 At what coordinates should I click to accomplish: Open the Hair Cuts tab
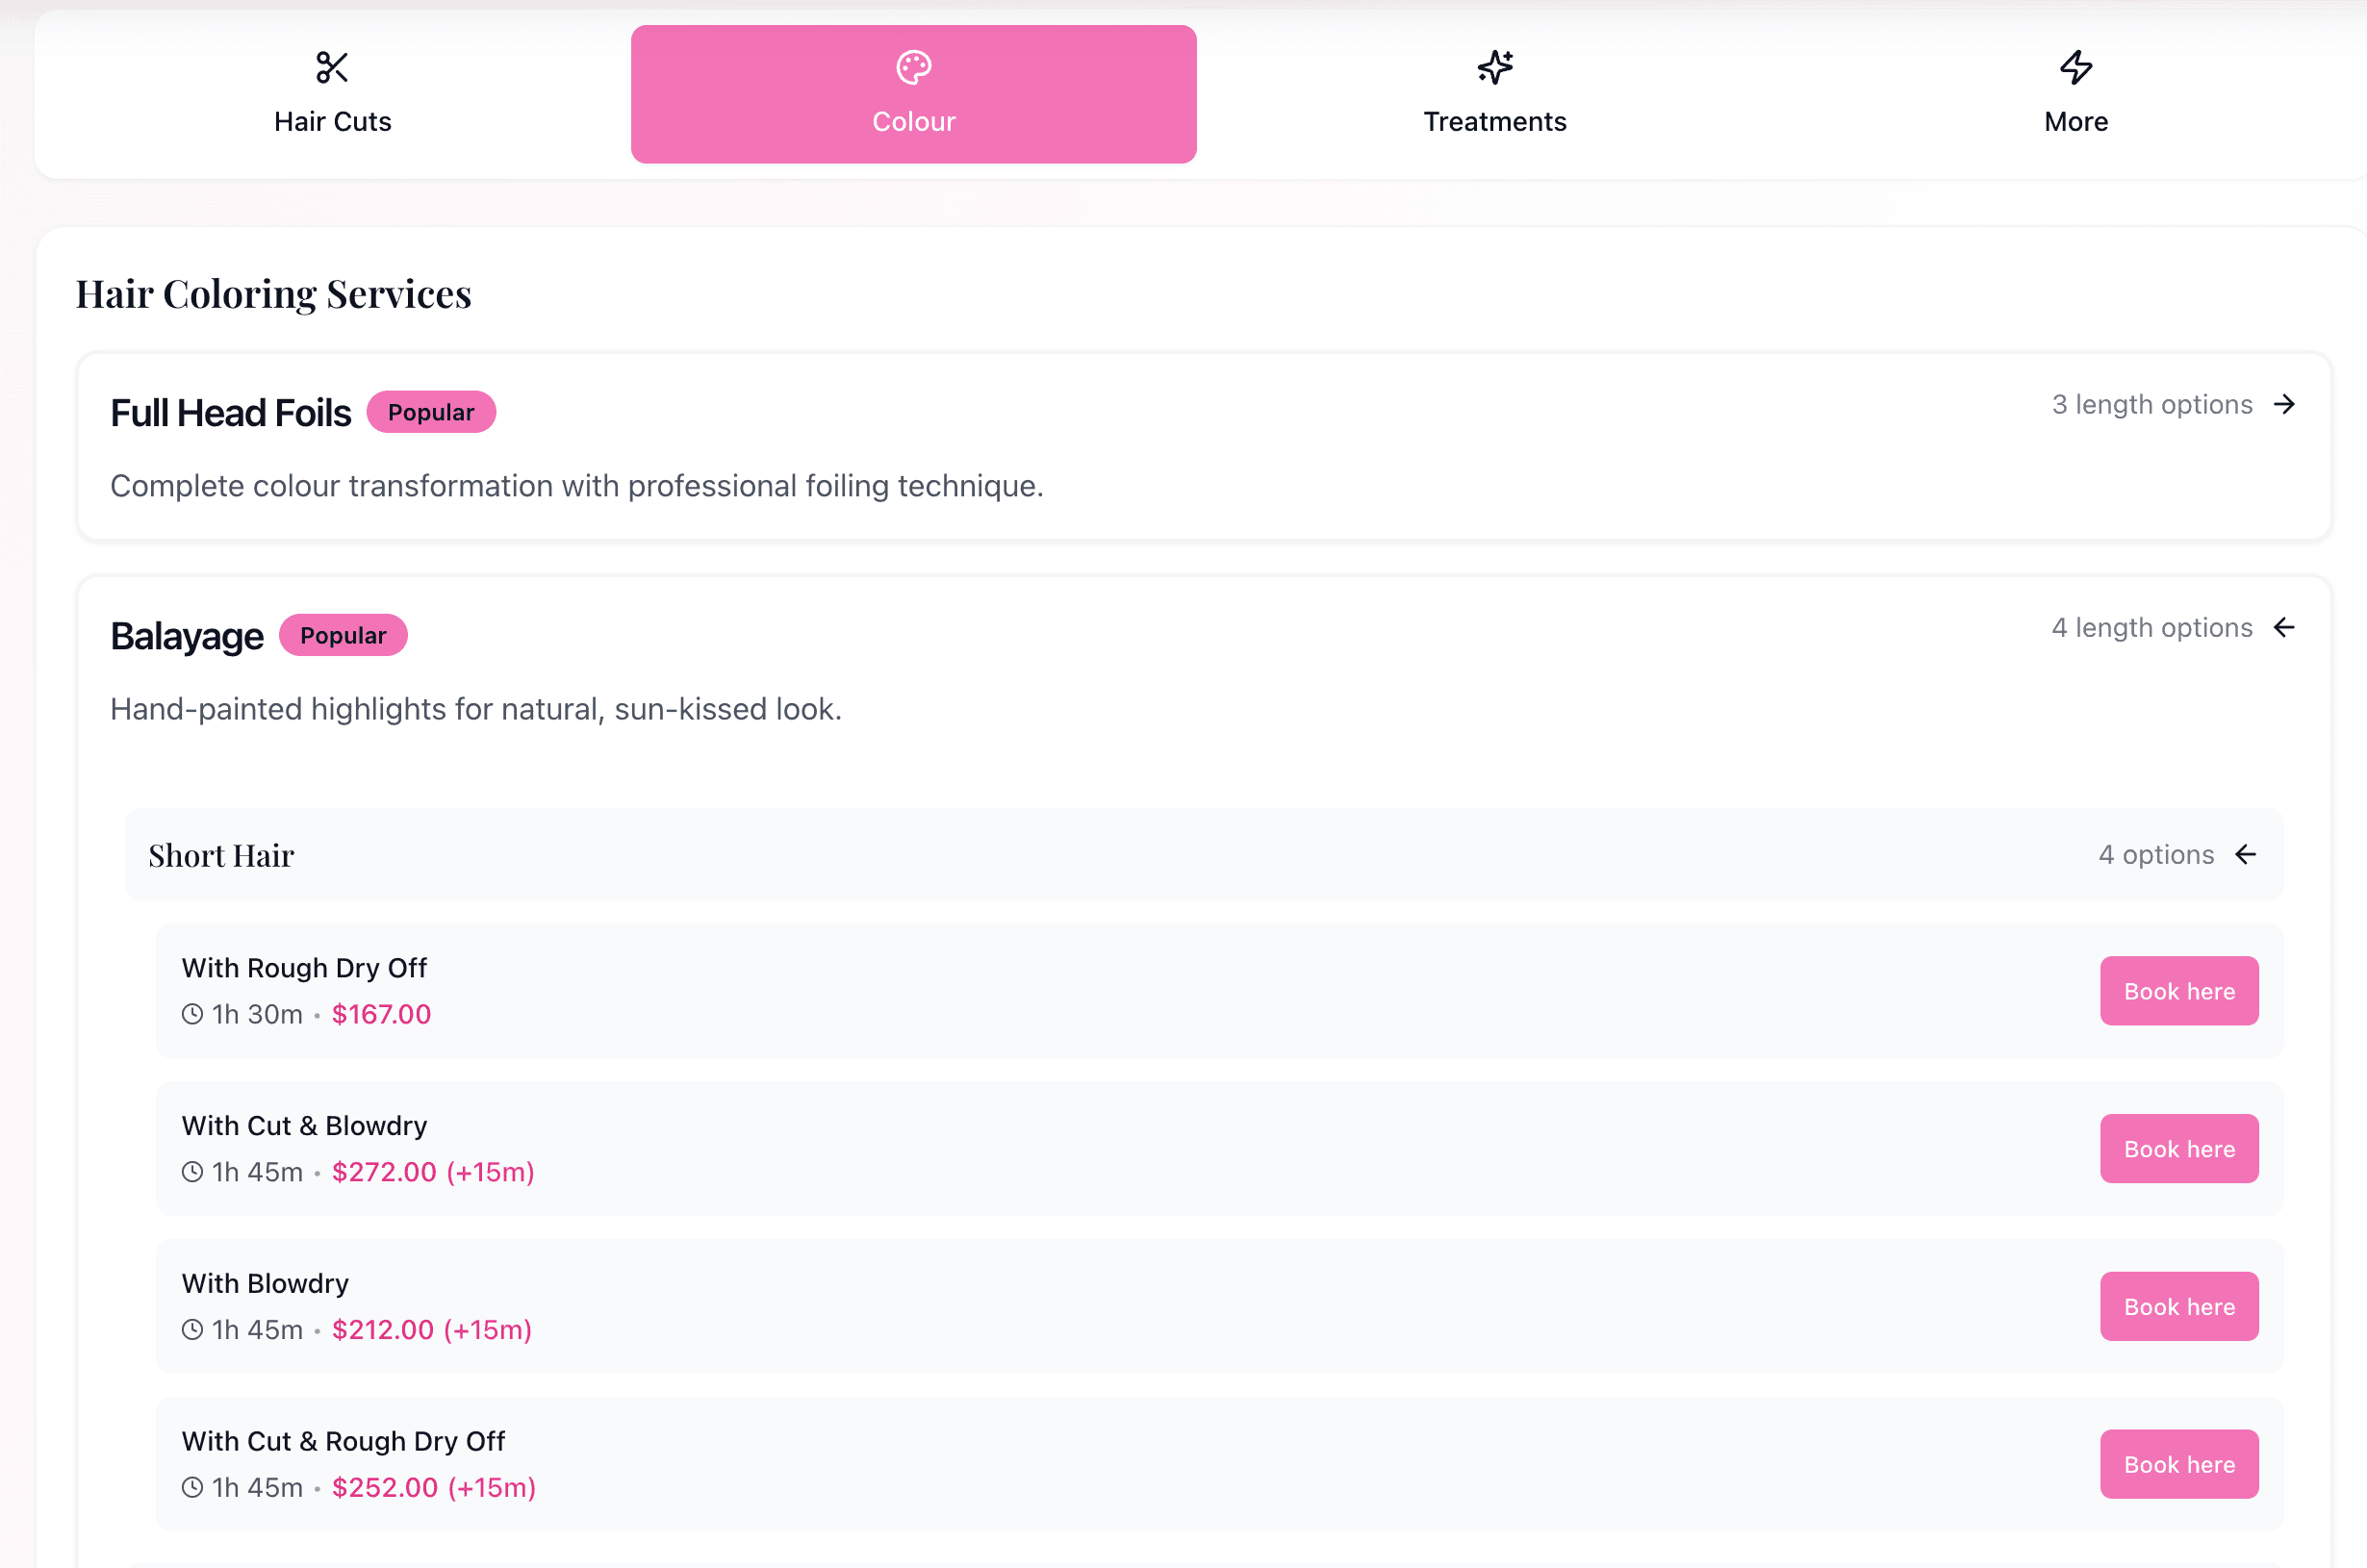point(332,95)
